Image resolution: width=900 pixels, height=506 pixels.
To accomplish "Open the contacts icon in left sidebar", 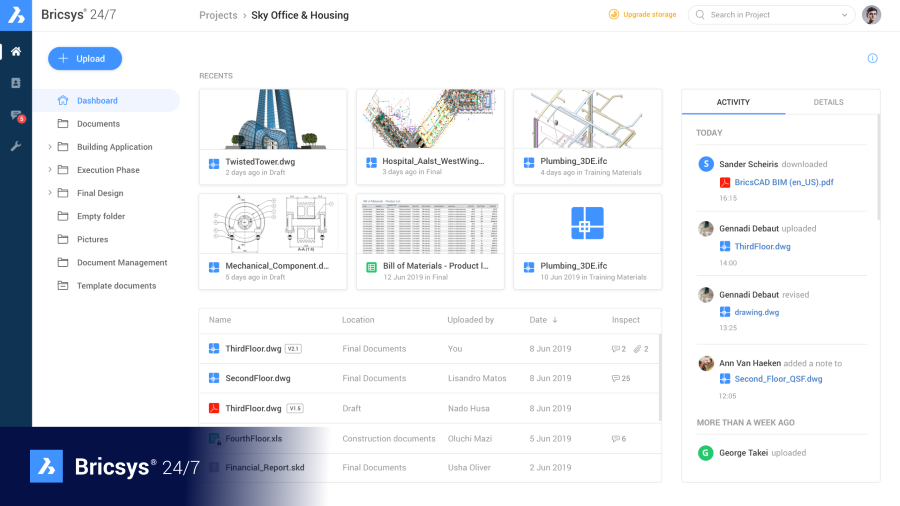I will [x=16, y=83].
